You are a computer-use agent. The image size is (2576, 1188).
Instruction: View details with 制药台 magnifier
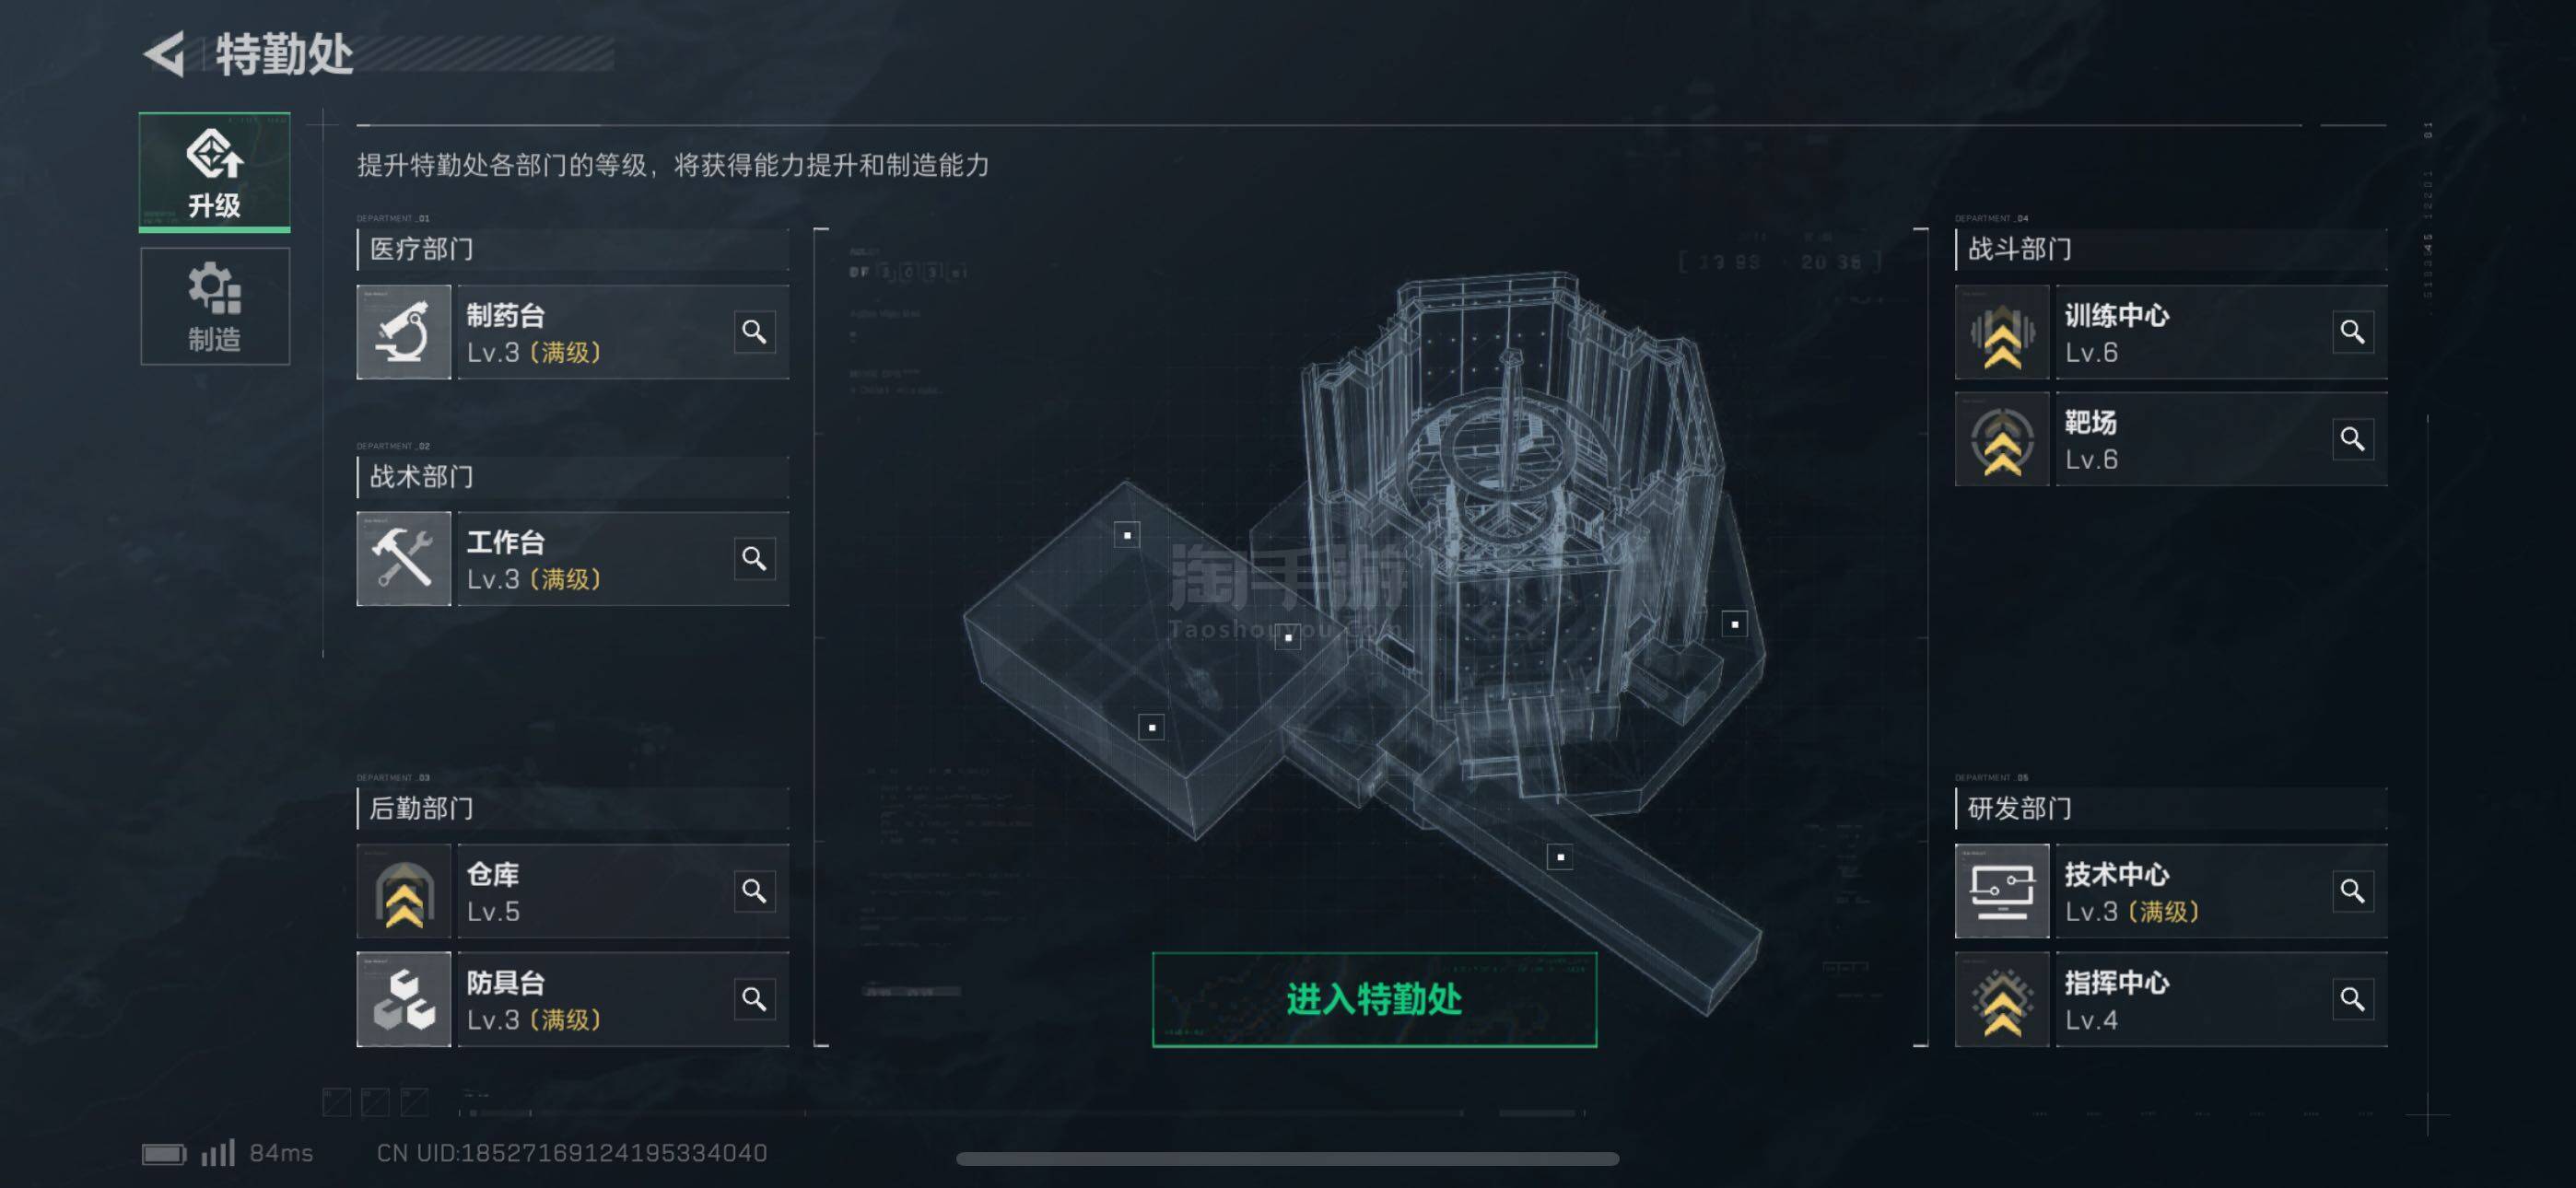(754, 332)
